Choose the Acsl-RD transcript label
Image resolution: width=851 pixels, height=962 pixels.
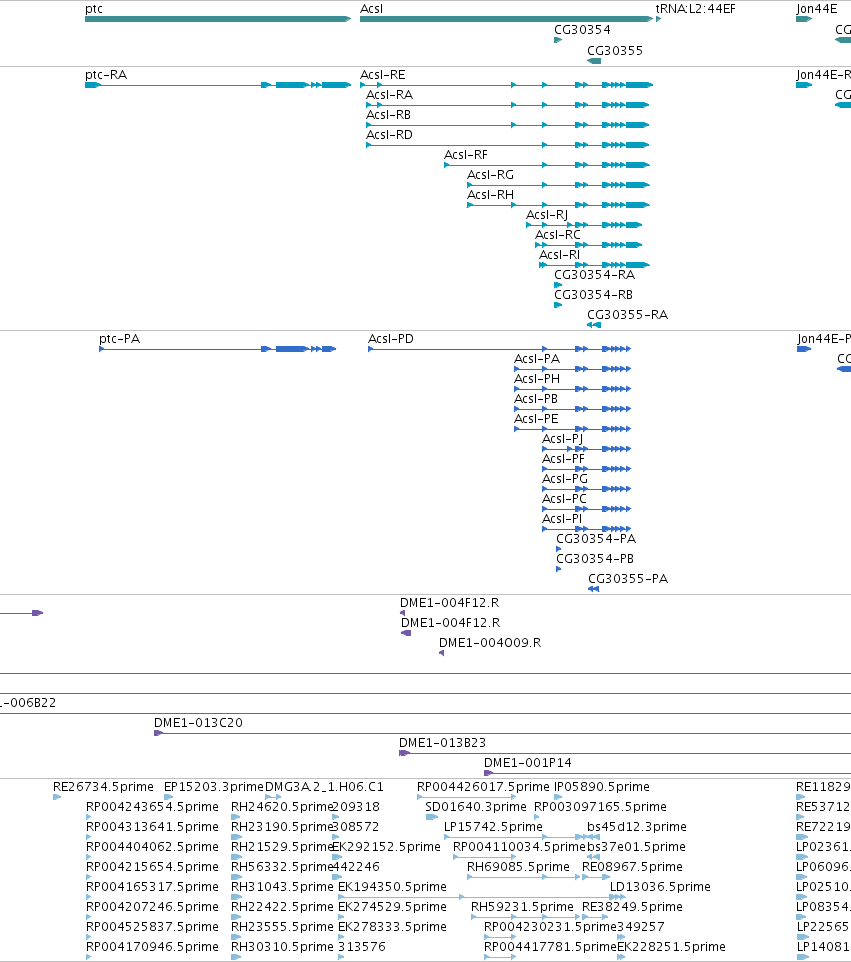[x=389, y=134]
